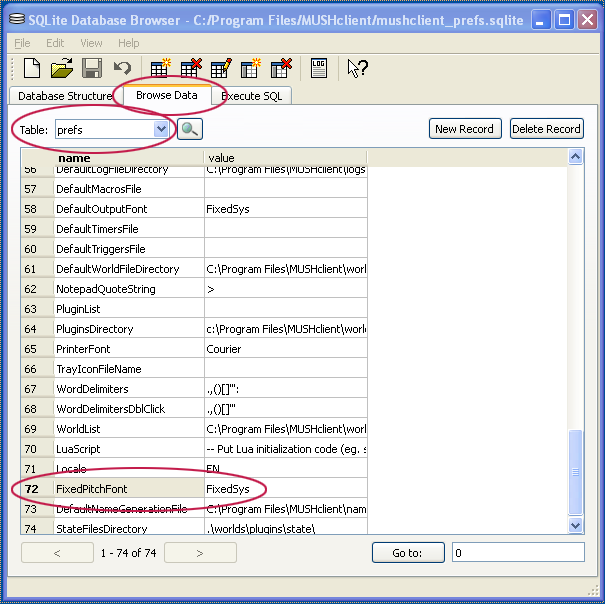
Task: Open the View menu
Action: (x=91, y=43)
